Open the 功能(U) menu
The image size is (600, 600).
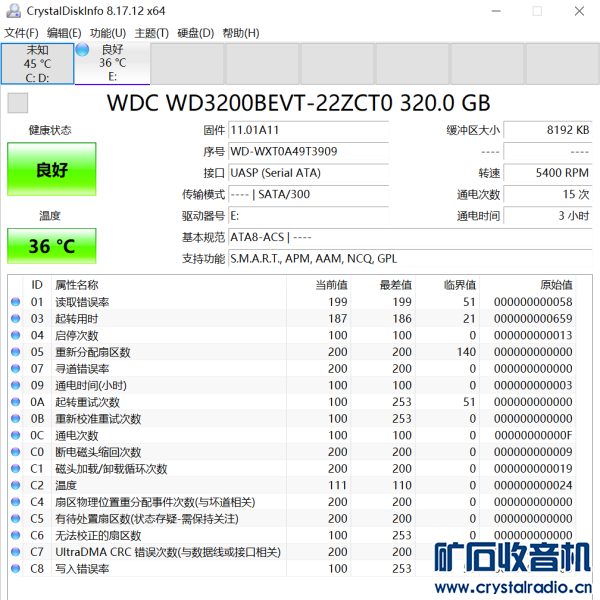[108, 33]
